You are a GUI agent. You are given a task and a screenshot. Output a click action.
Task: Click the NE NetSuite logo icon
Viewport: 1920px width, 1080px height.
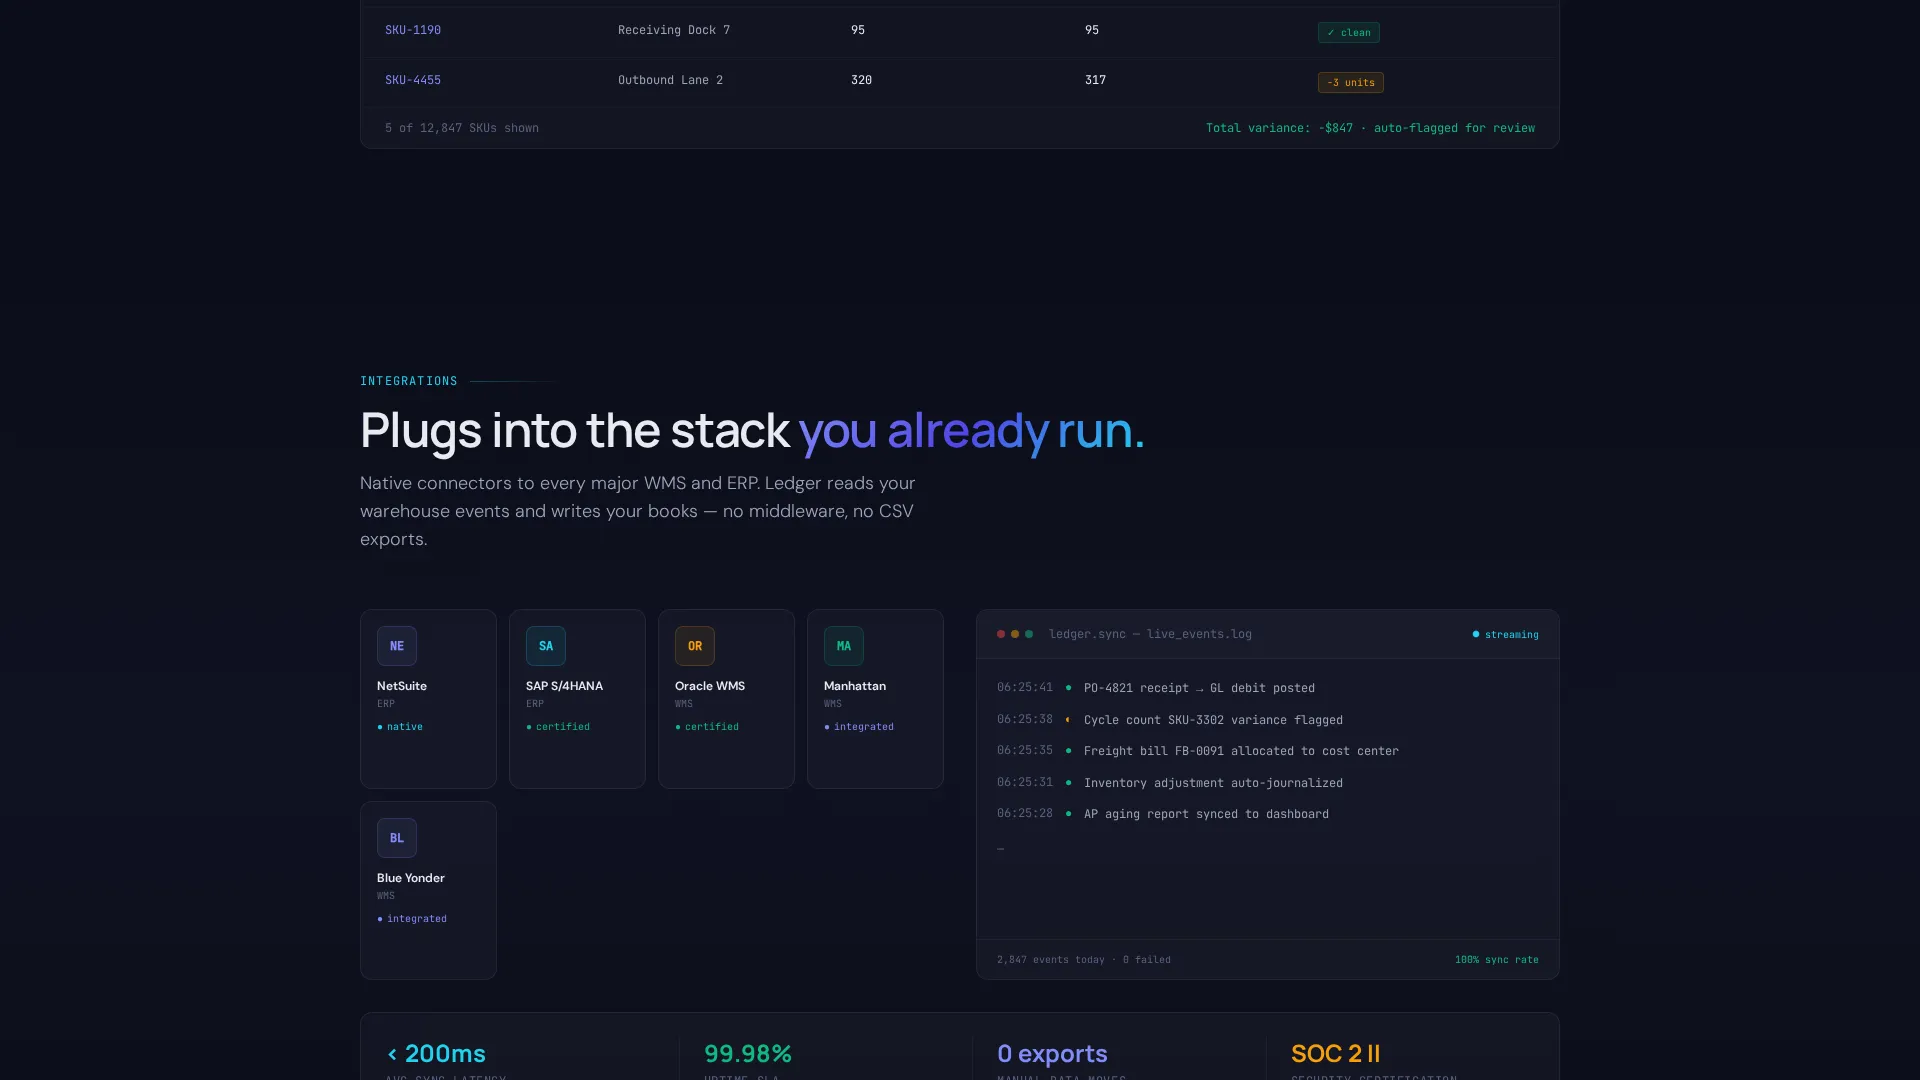[x=396, y=646]
